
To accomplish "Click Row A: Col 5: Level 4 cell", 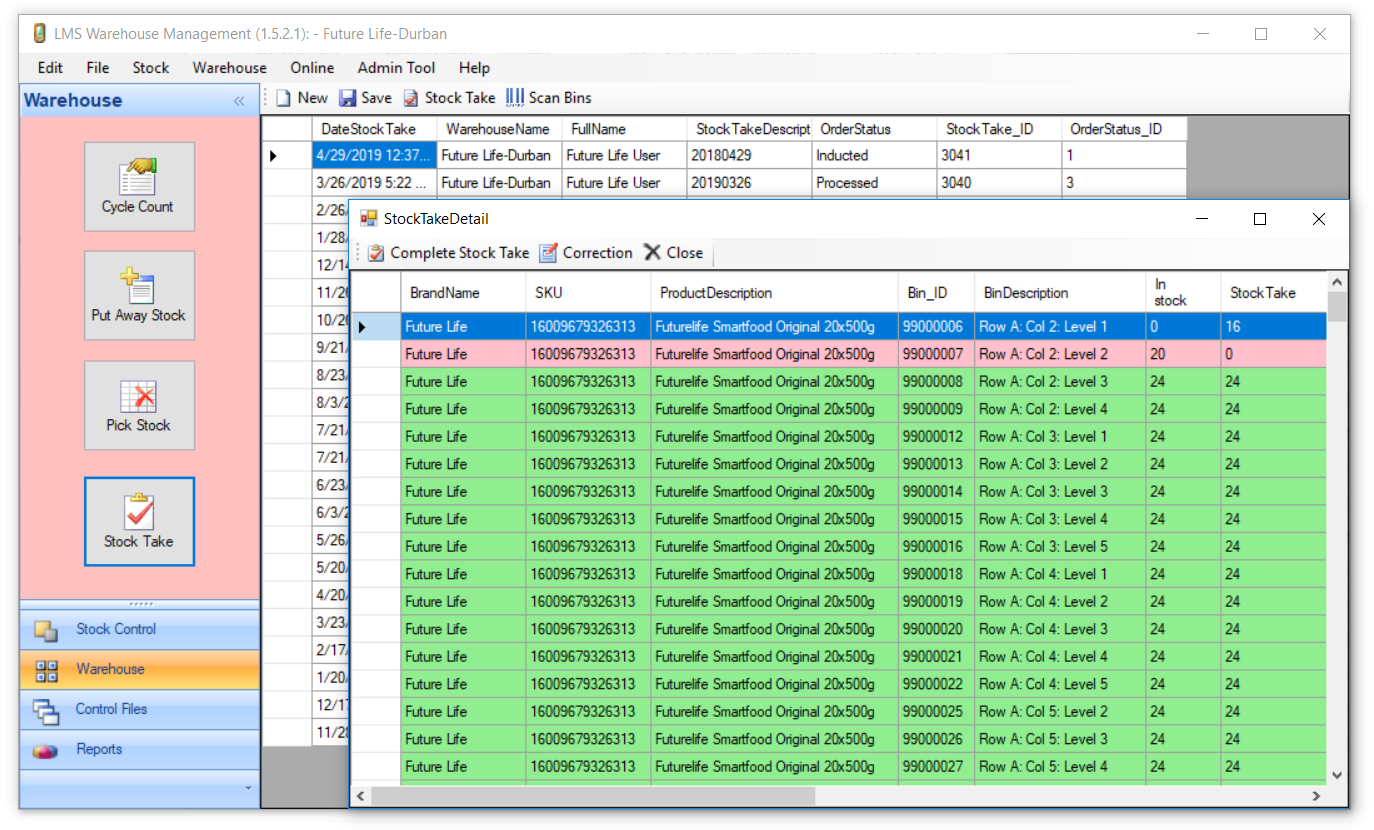I will pyautogui.click(x=1060, y=767).
